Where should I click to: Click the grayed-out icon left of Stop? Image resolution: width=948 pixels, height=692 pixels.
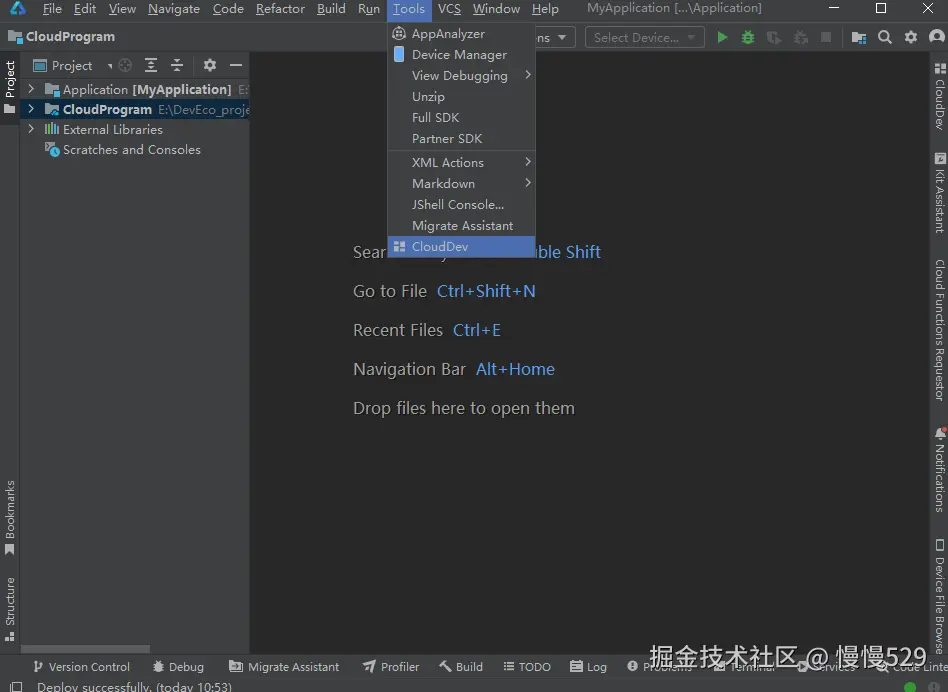(x=800, y=37)
